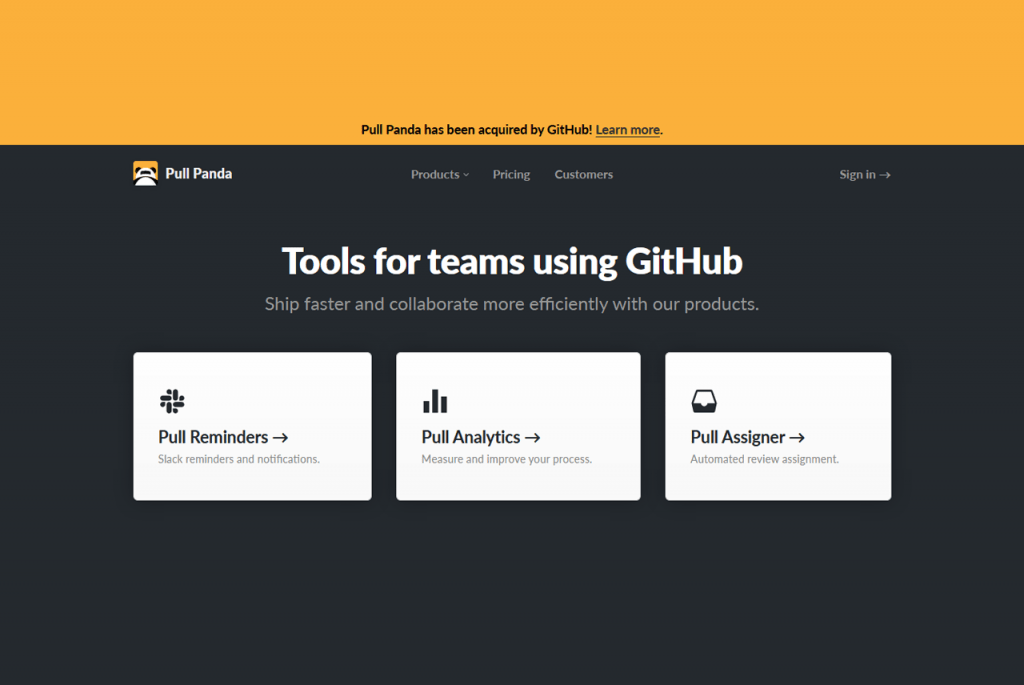Open the Pull Analytics product link
This screenshot has height=685, width=1024.
(x=470, y=437)
